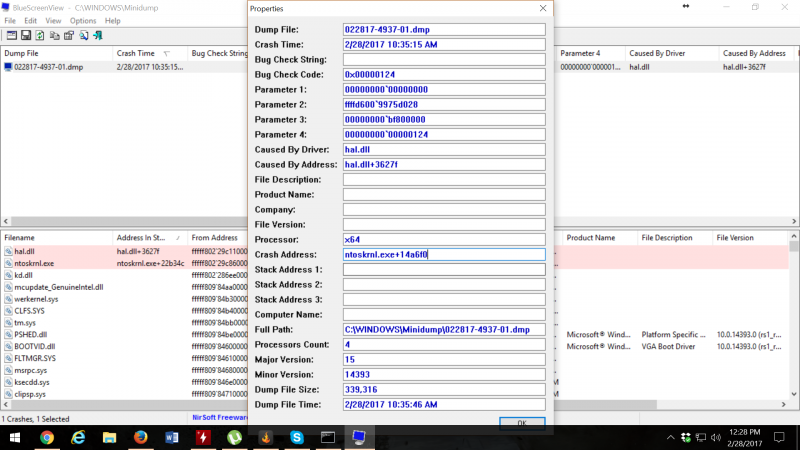The height and width of the screenshot is (450, 800).
Task: Click the Crash Address field
Action: (444, 255)
